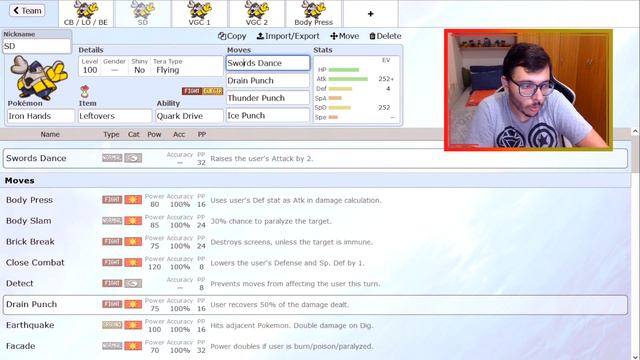Delete this Pokémon set
This screenshot has width=640, height=360.
coord(385,36)
